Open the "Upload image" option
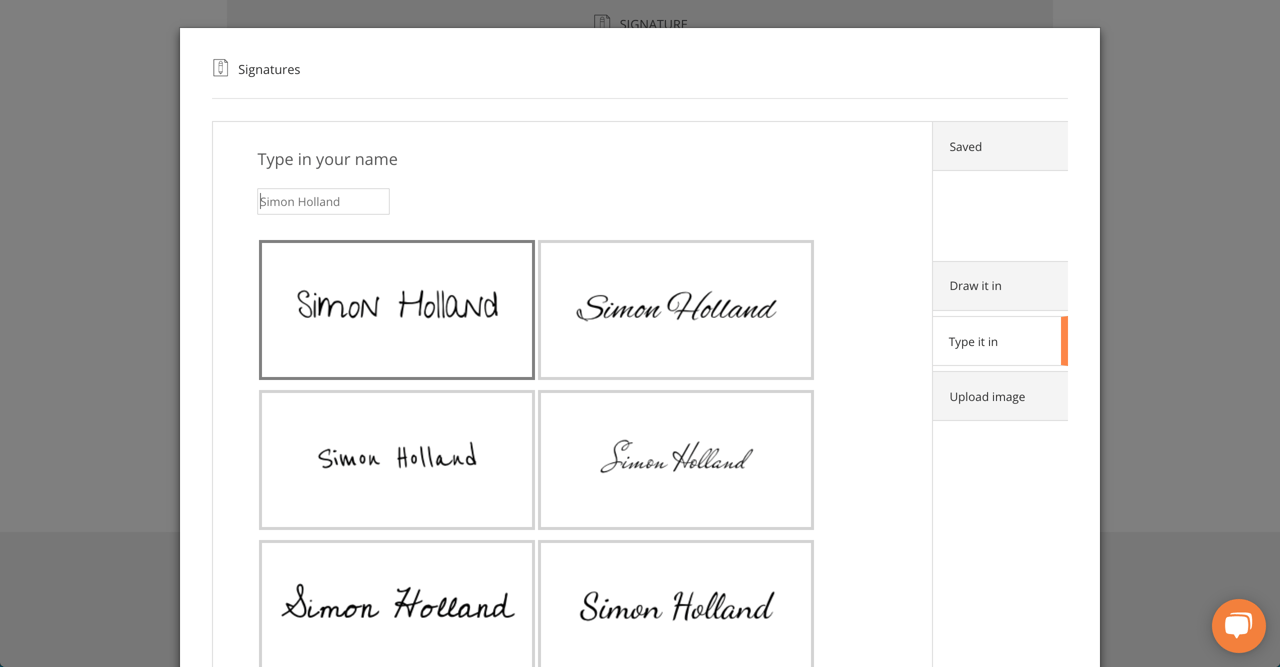Viewport: 1280px width, 667px height. click(986, 396)
